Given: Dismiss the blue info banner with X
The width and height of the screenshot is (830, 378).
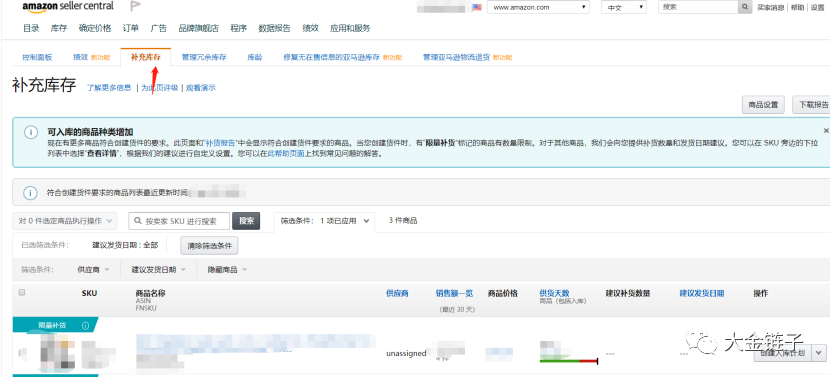Looking at the screenshot, I should tap(826, 130).
